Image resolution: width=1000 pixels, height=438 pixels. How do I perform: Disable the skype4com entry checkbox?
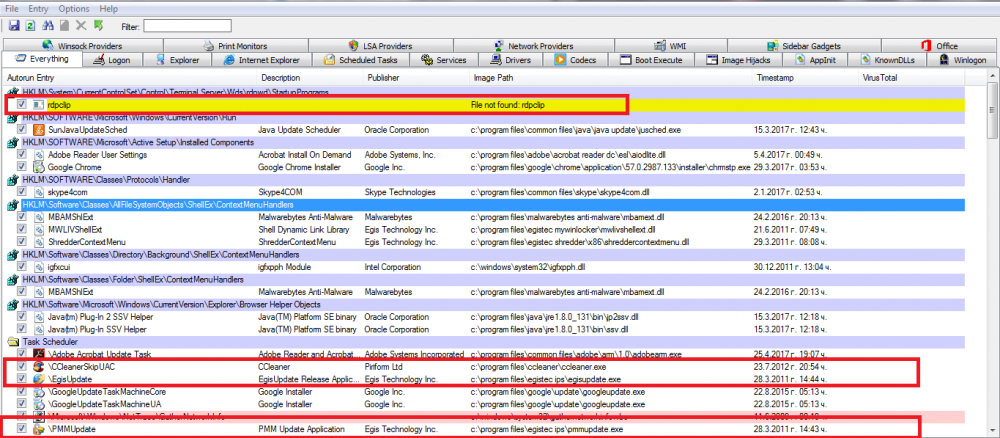(x=22, y=192)
